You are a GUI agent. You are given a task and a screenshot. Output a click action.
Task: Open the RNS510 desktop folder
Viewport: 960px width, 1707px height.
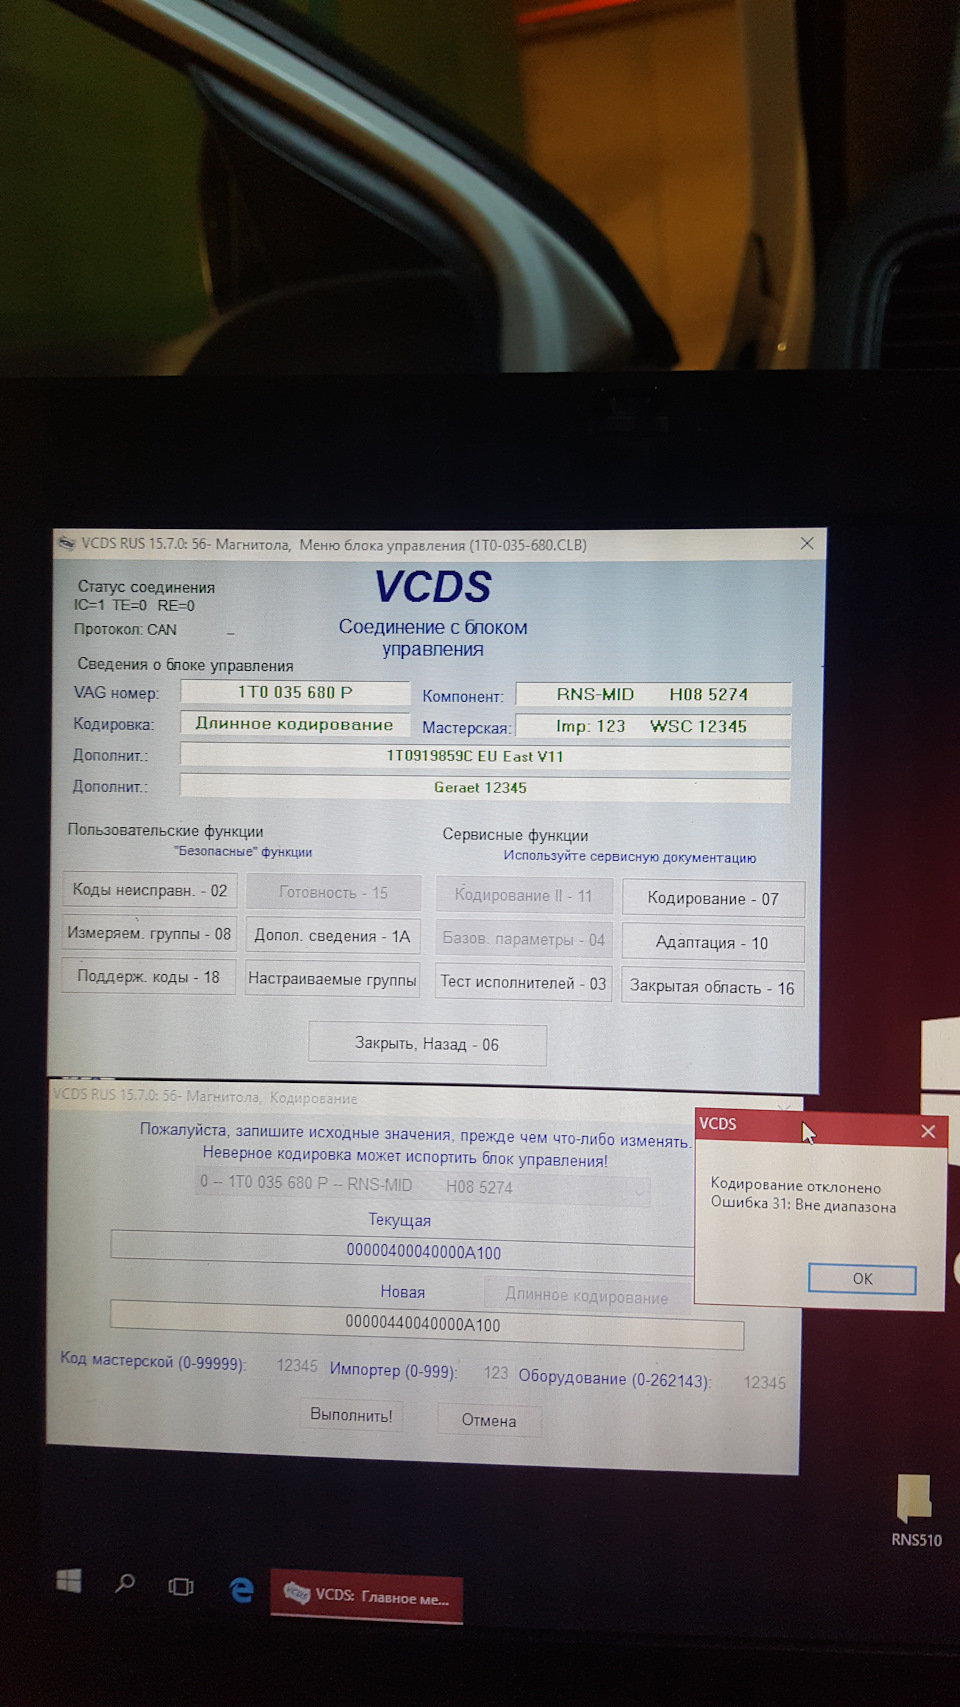click(915, 1511)
